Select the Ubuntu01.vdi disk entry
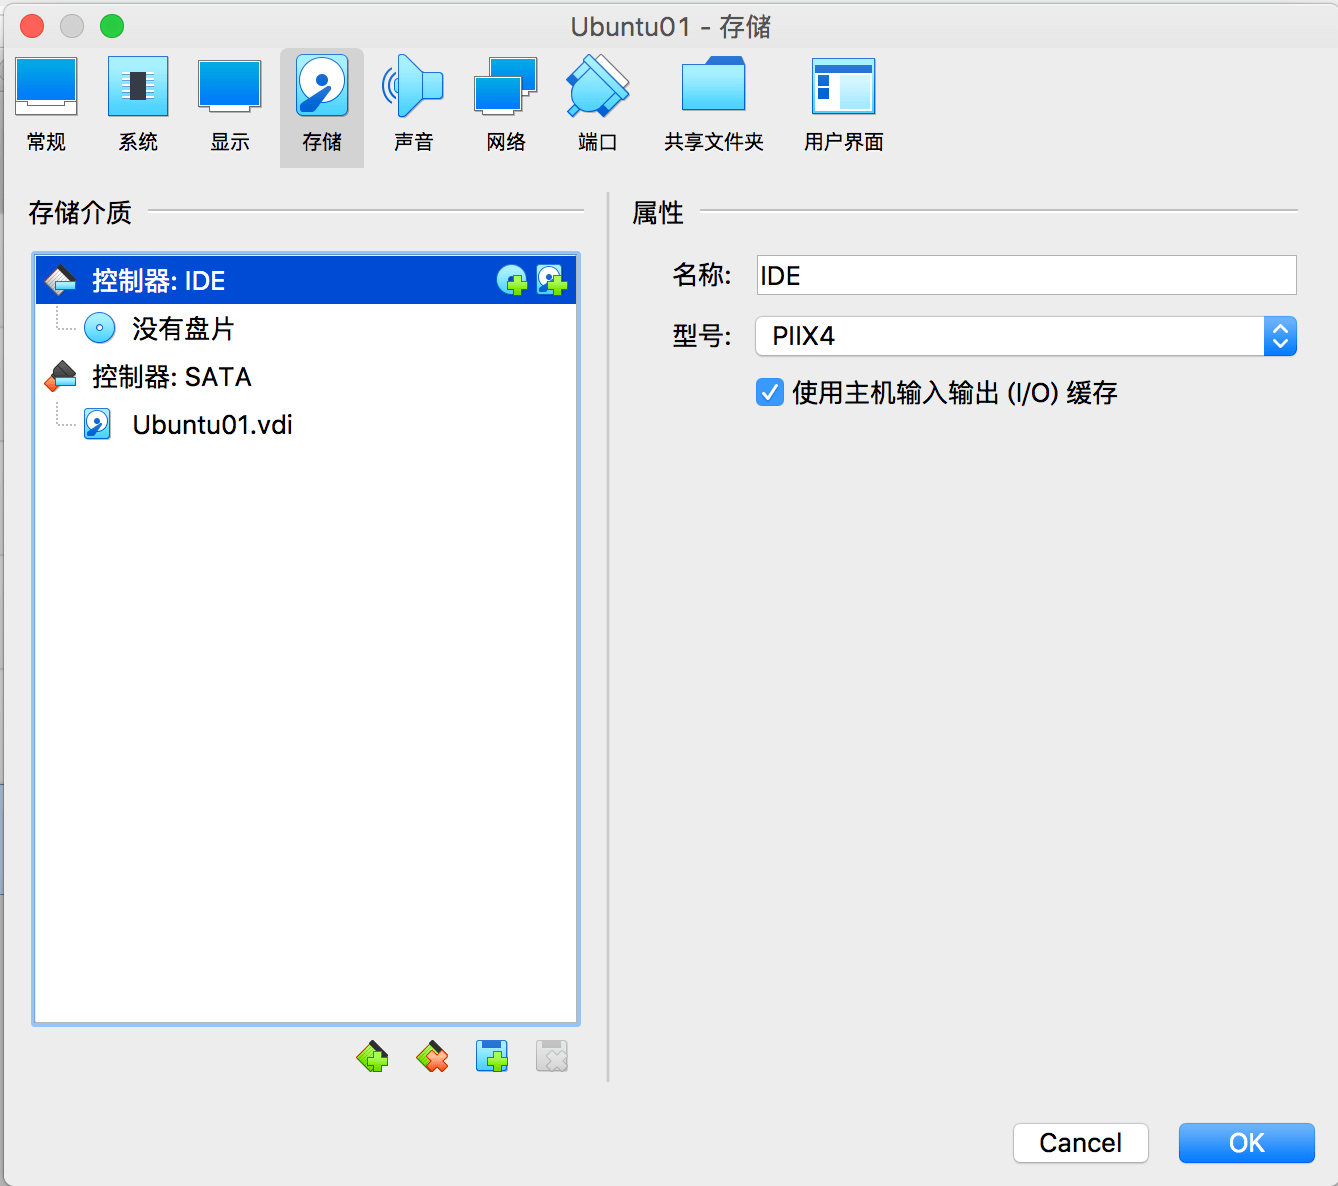 coord(306,424)
